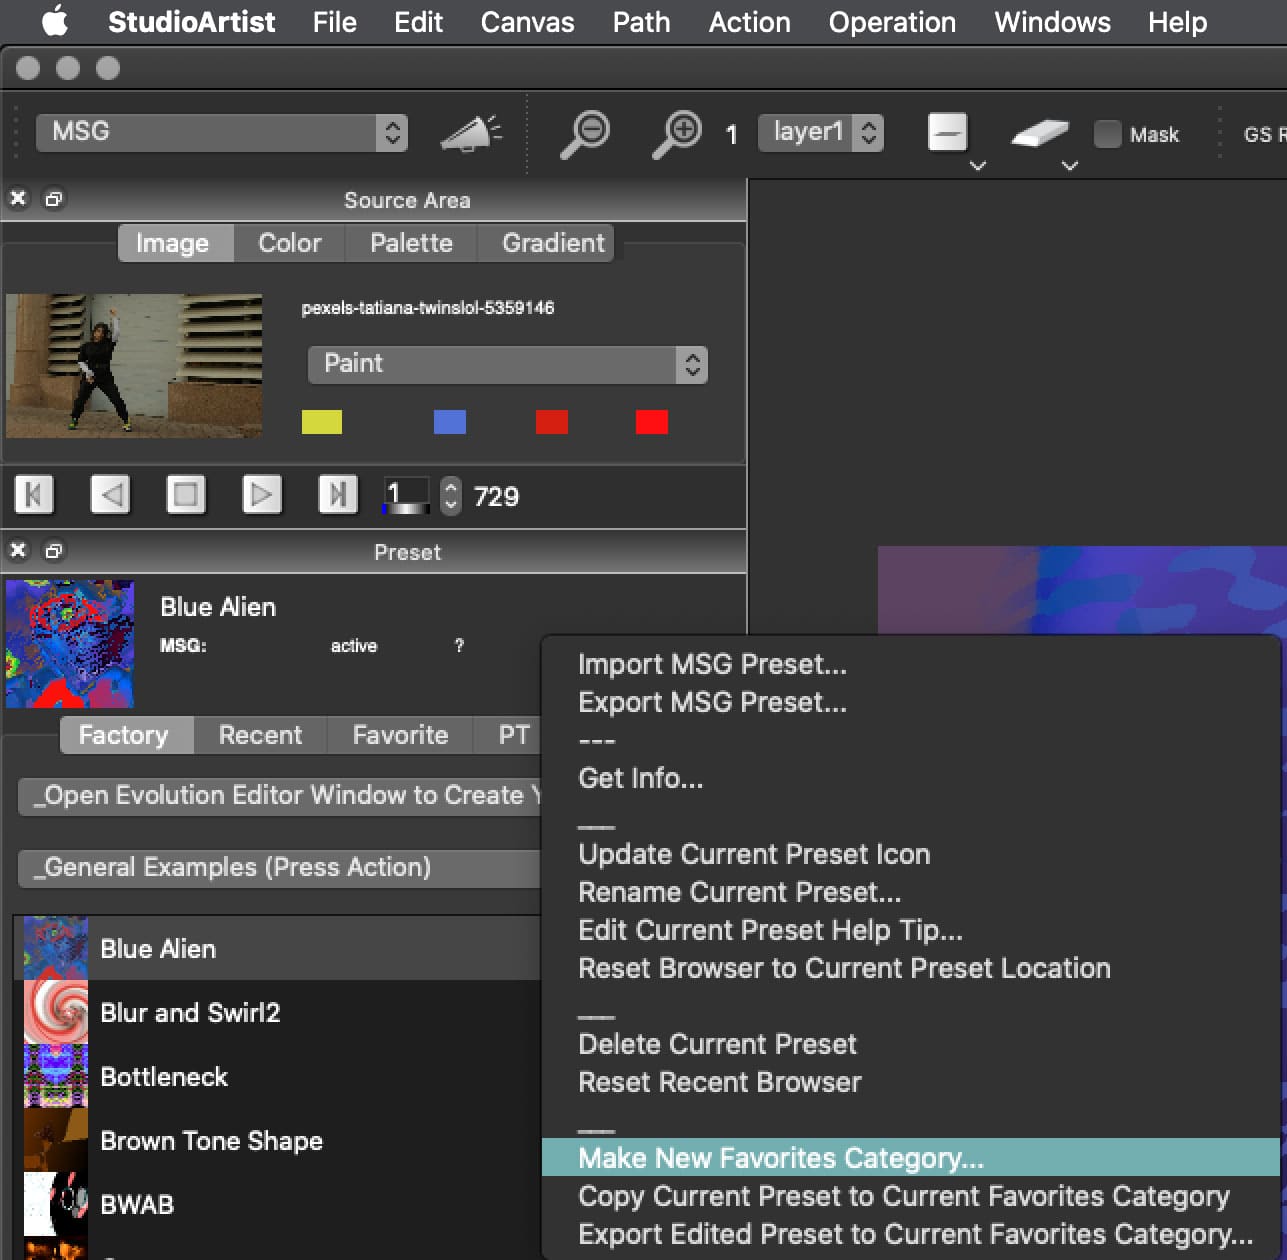This screenshot has height=1260, width=1287.
Task: Open the MSG operation mode dropdown
Action: pos(222,132)
